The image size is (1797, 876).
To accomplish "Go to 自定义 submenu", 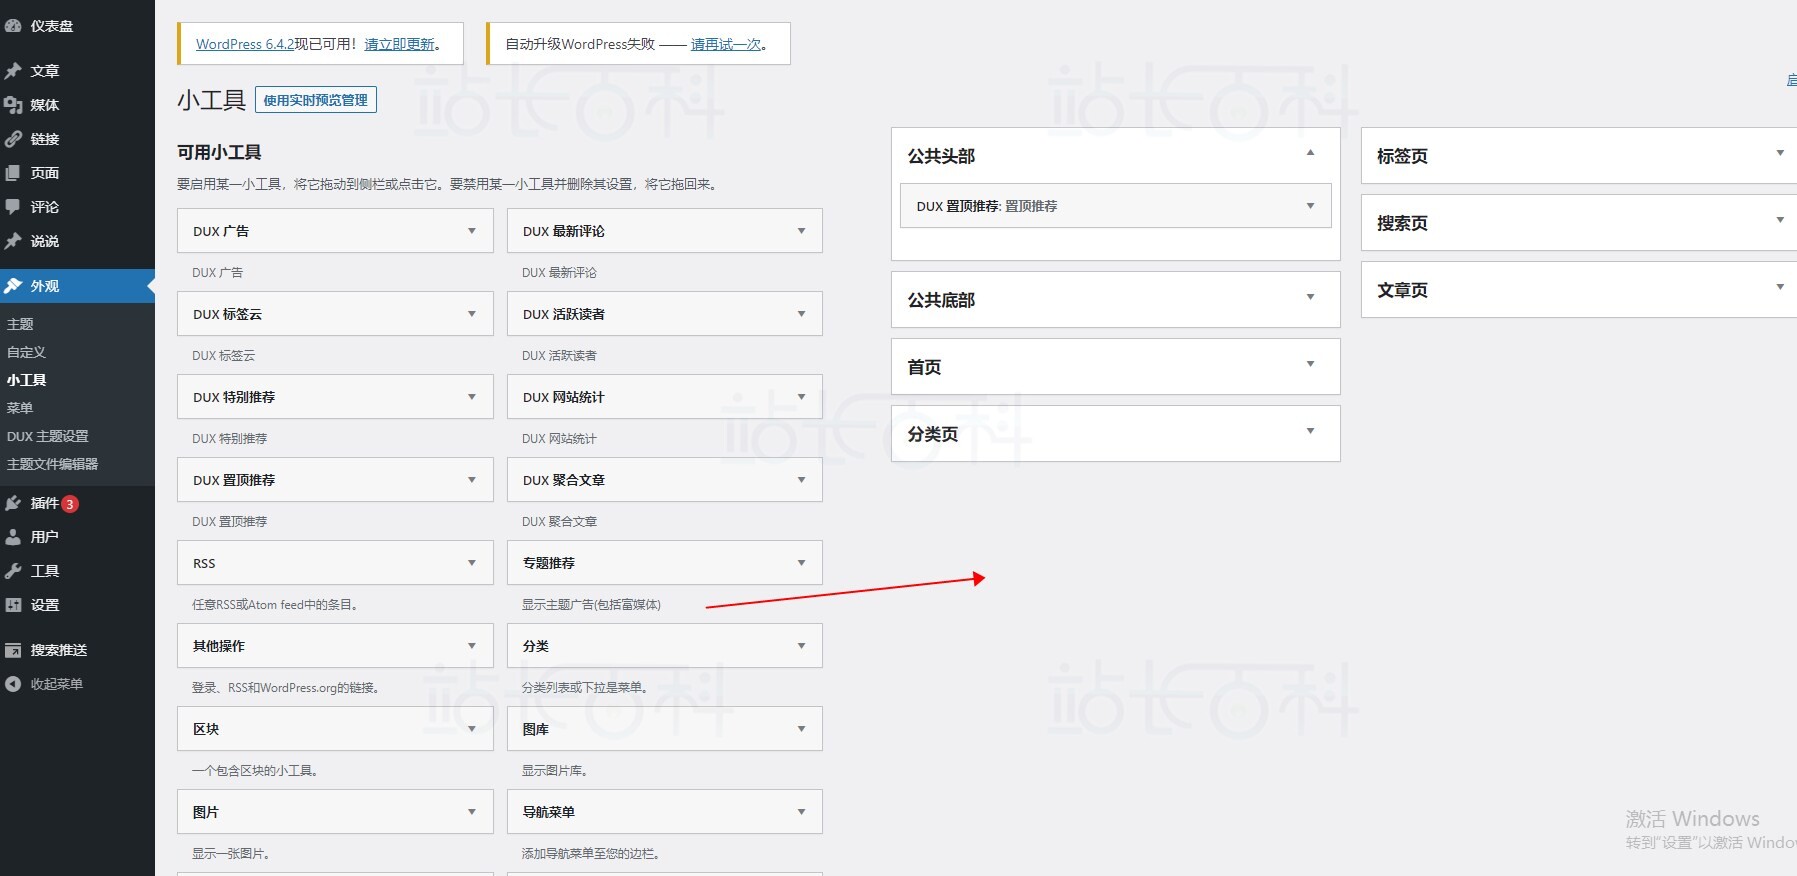I will tap(27, 352).
